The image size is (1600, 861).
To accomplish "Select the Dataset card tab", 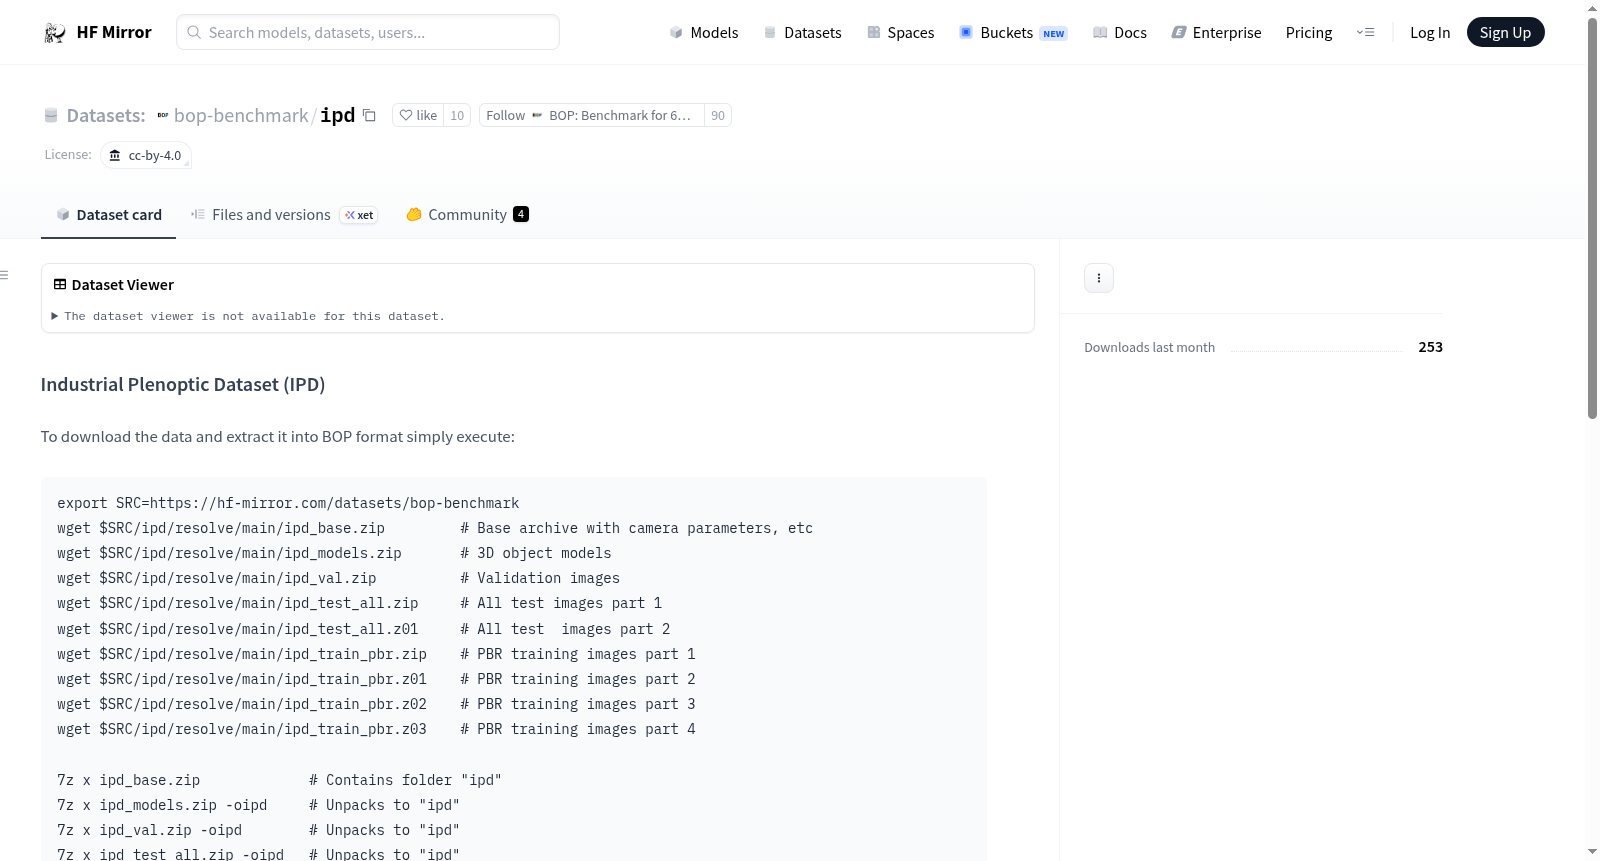I will click(x=109, y=215).
